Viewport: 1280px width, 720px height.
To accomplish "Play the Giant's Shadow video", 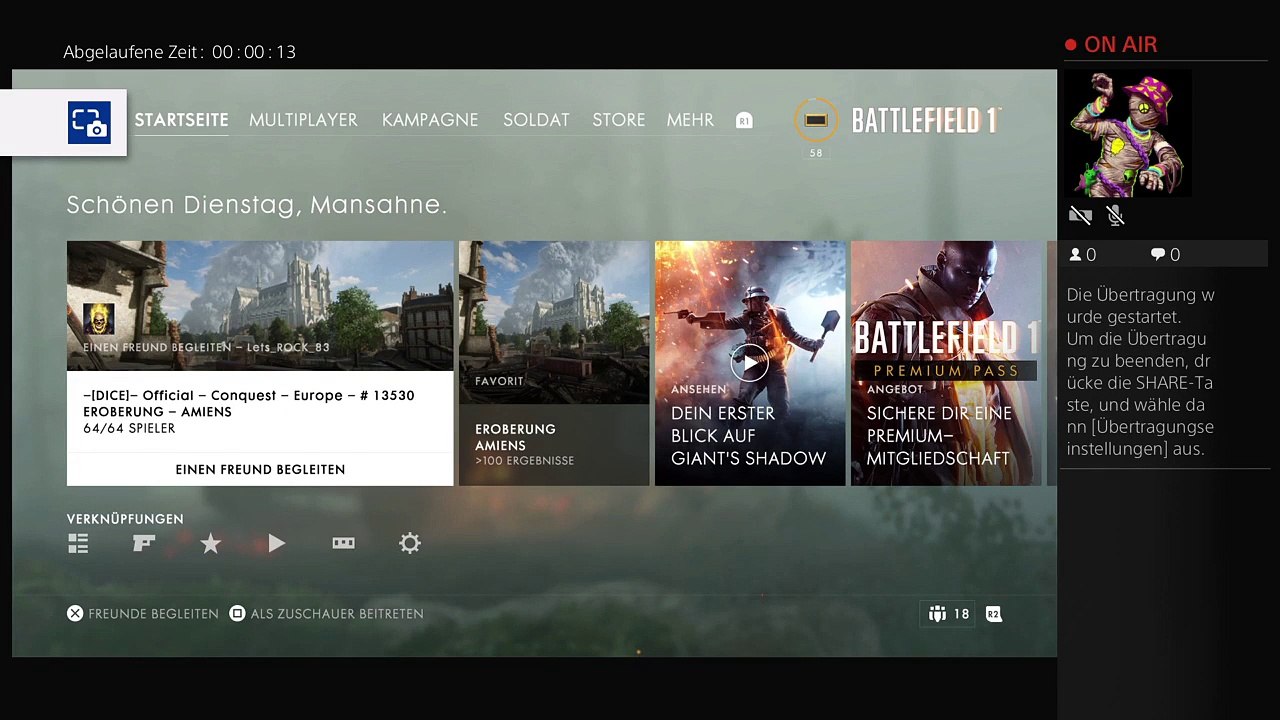I will tap(749, 363).
